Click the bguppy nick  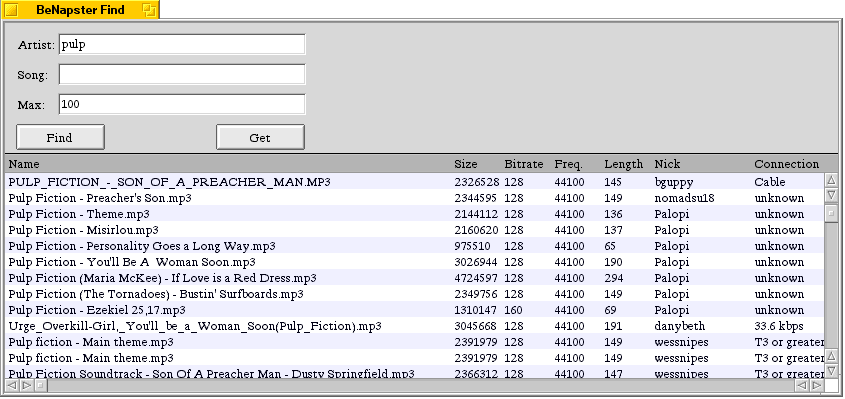click(x=674, y=182)
